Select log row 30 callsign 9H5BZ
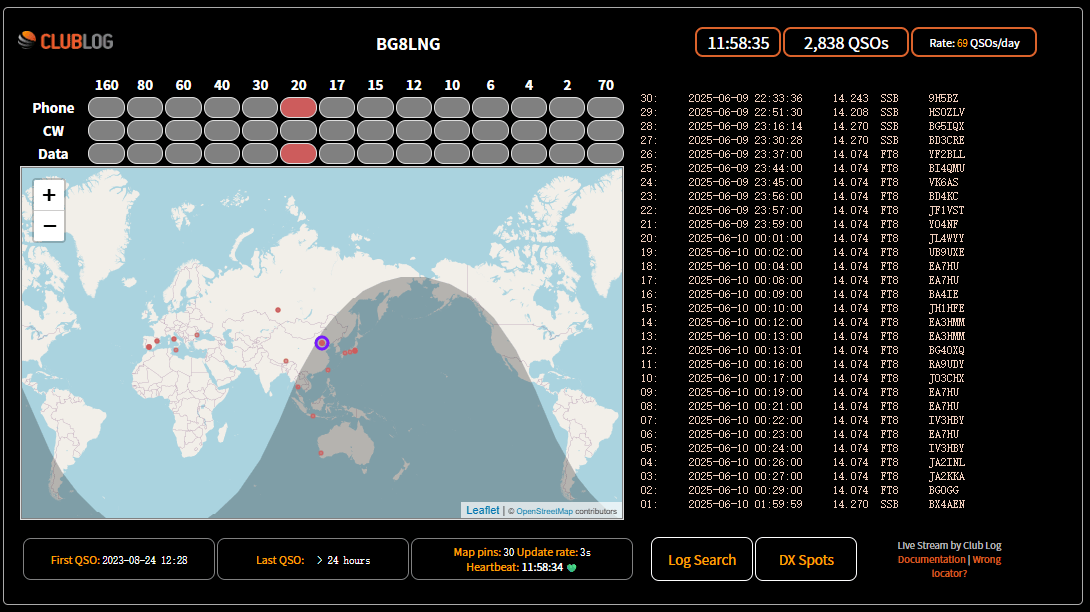1090x612 pixels. [x=943, y=98]
